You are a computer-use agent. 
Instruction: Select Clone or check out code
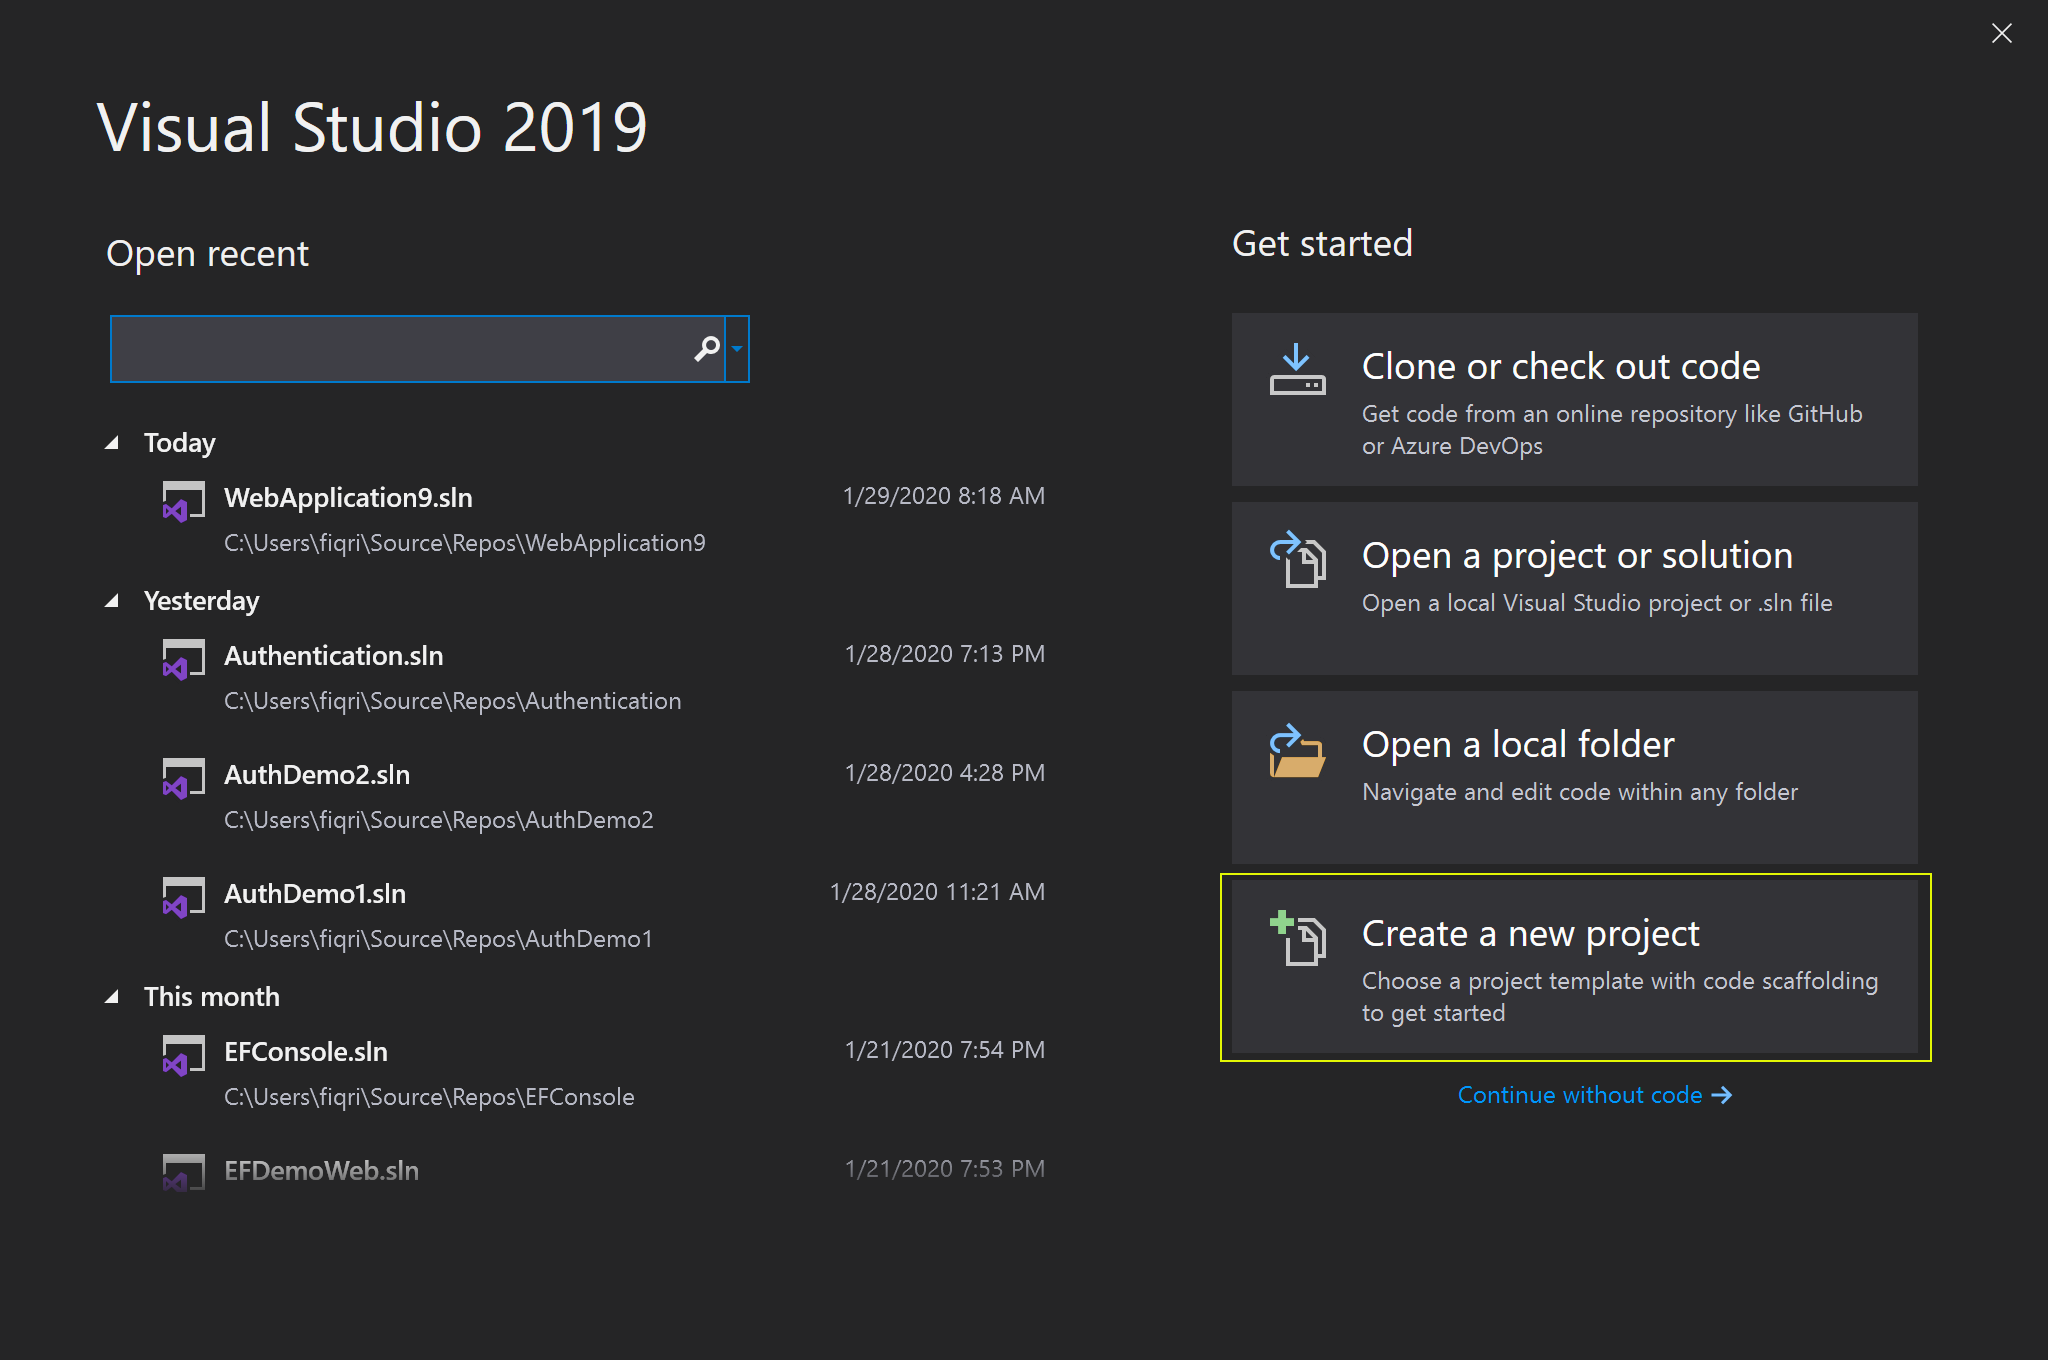1575,400
